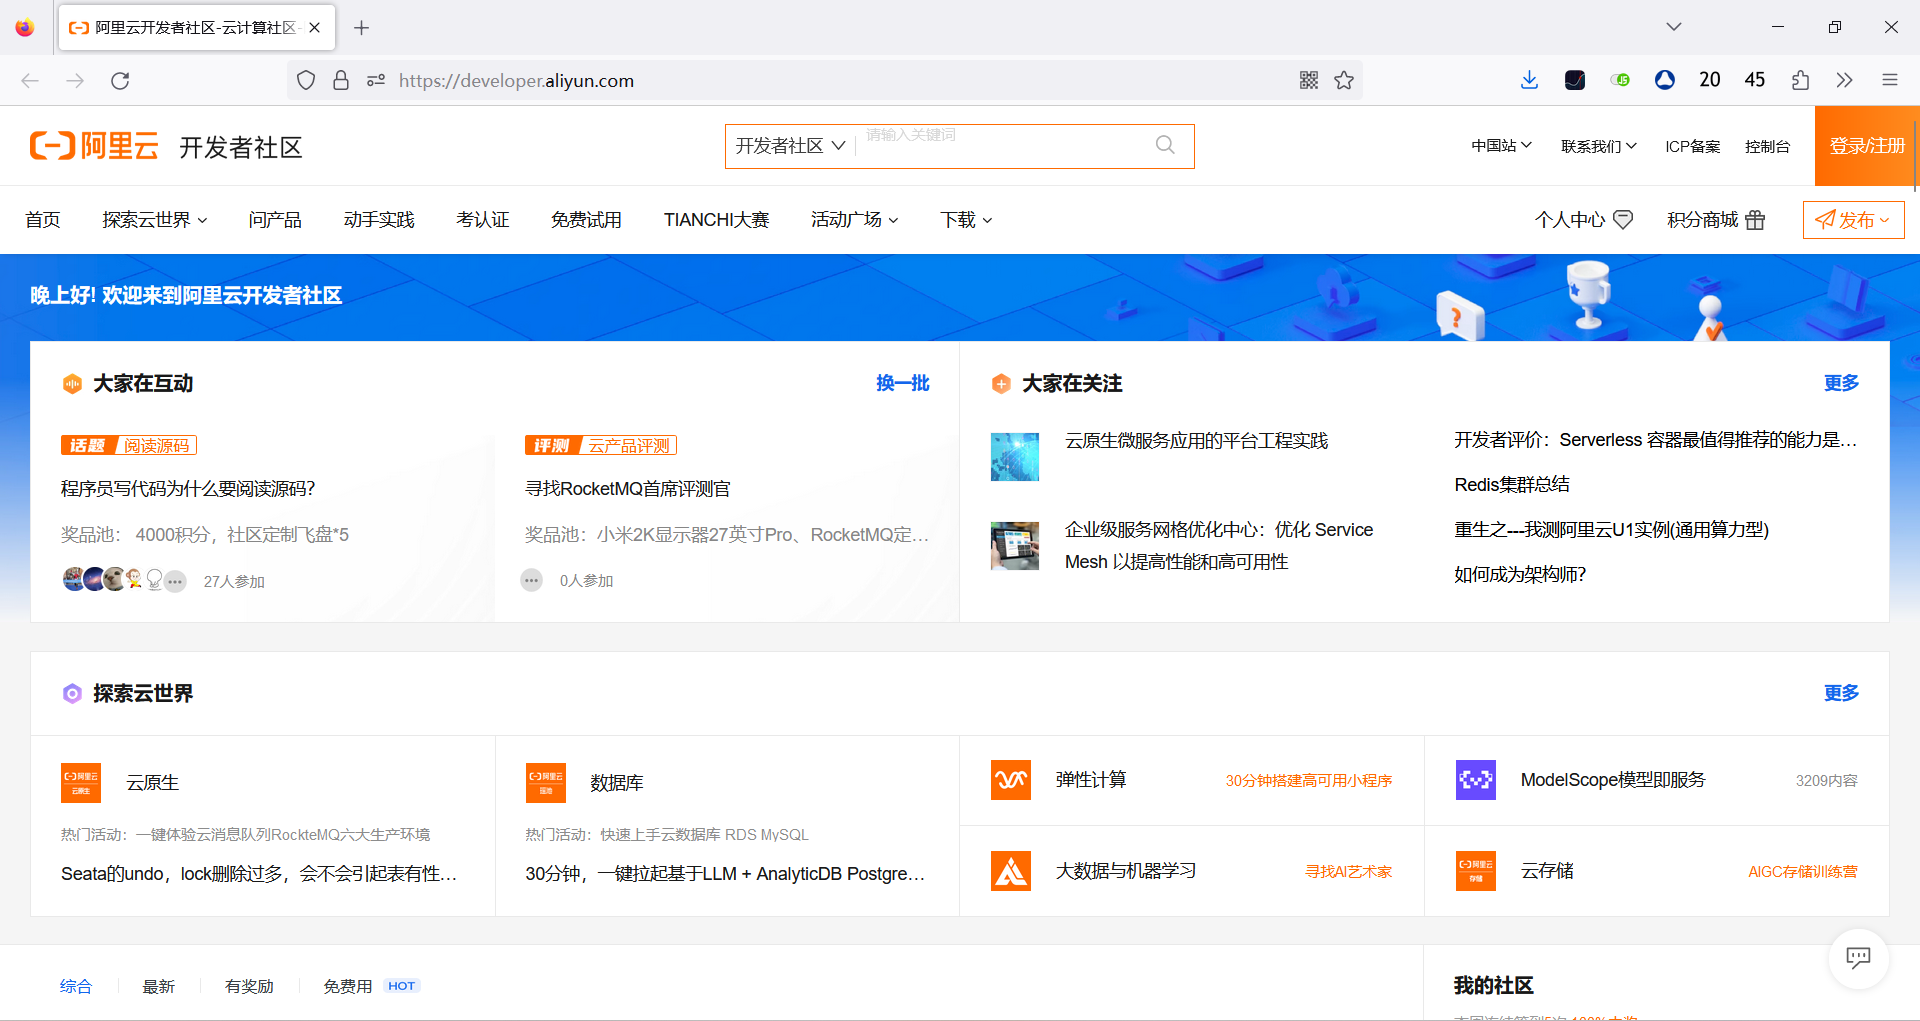The image size is (1920, 1021).
Task: Open the feedback chat bubble icon
Action: click(x=1858, y=958)
